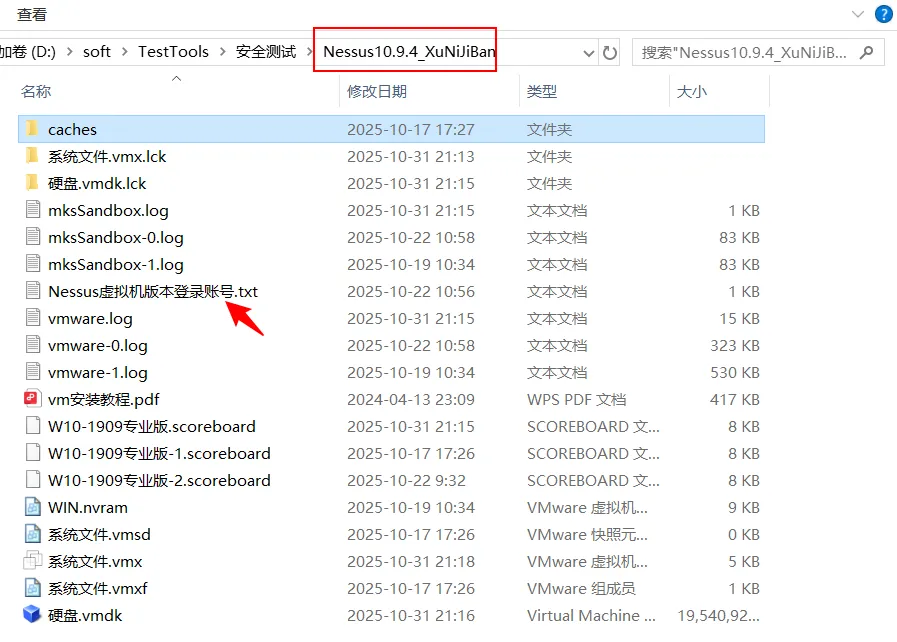Open the address bar history dropdown
897x642 pixels.
click(585, 53)
